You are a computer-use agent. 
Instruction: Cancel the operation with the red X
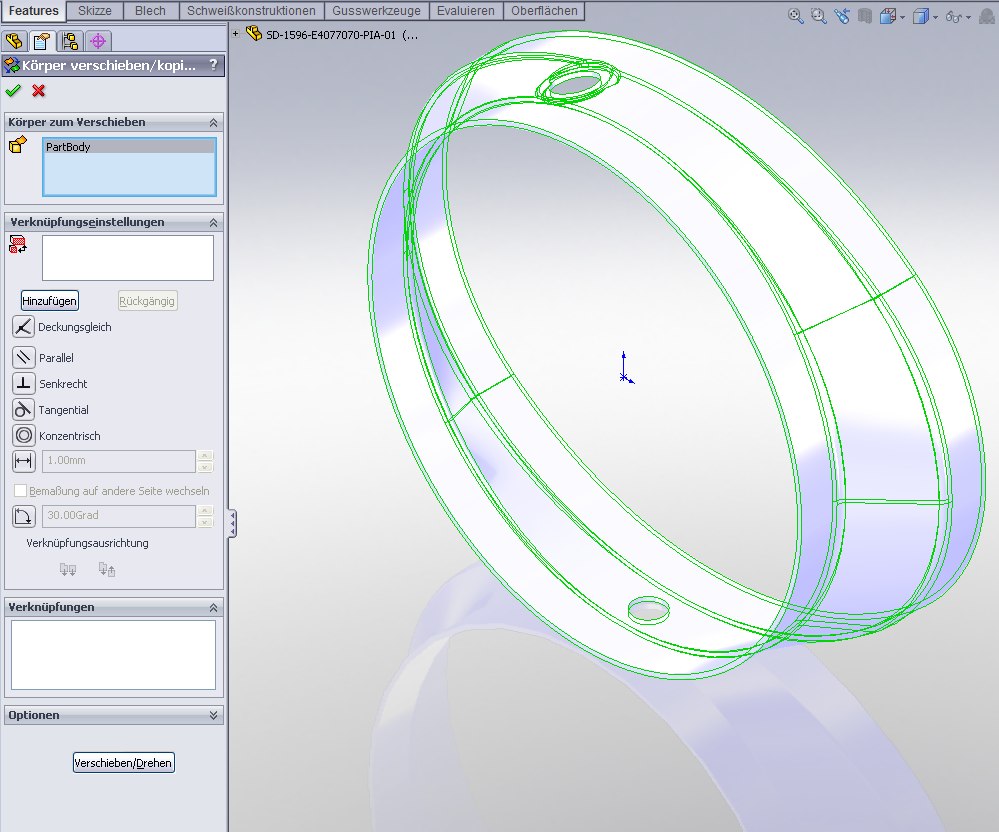coord(39,91)
